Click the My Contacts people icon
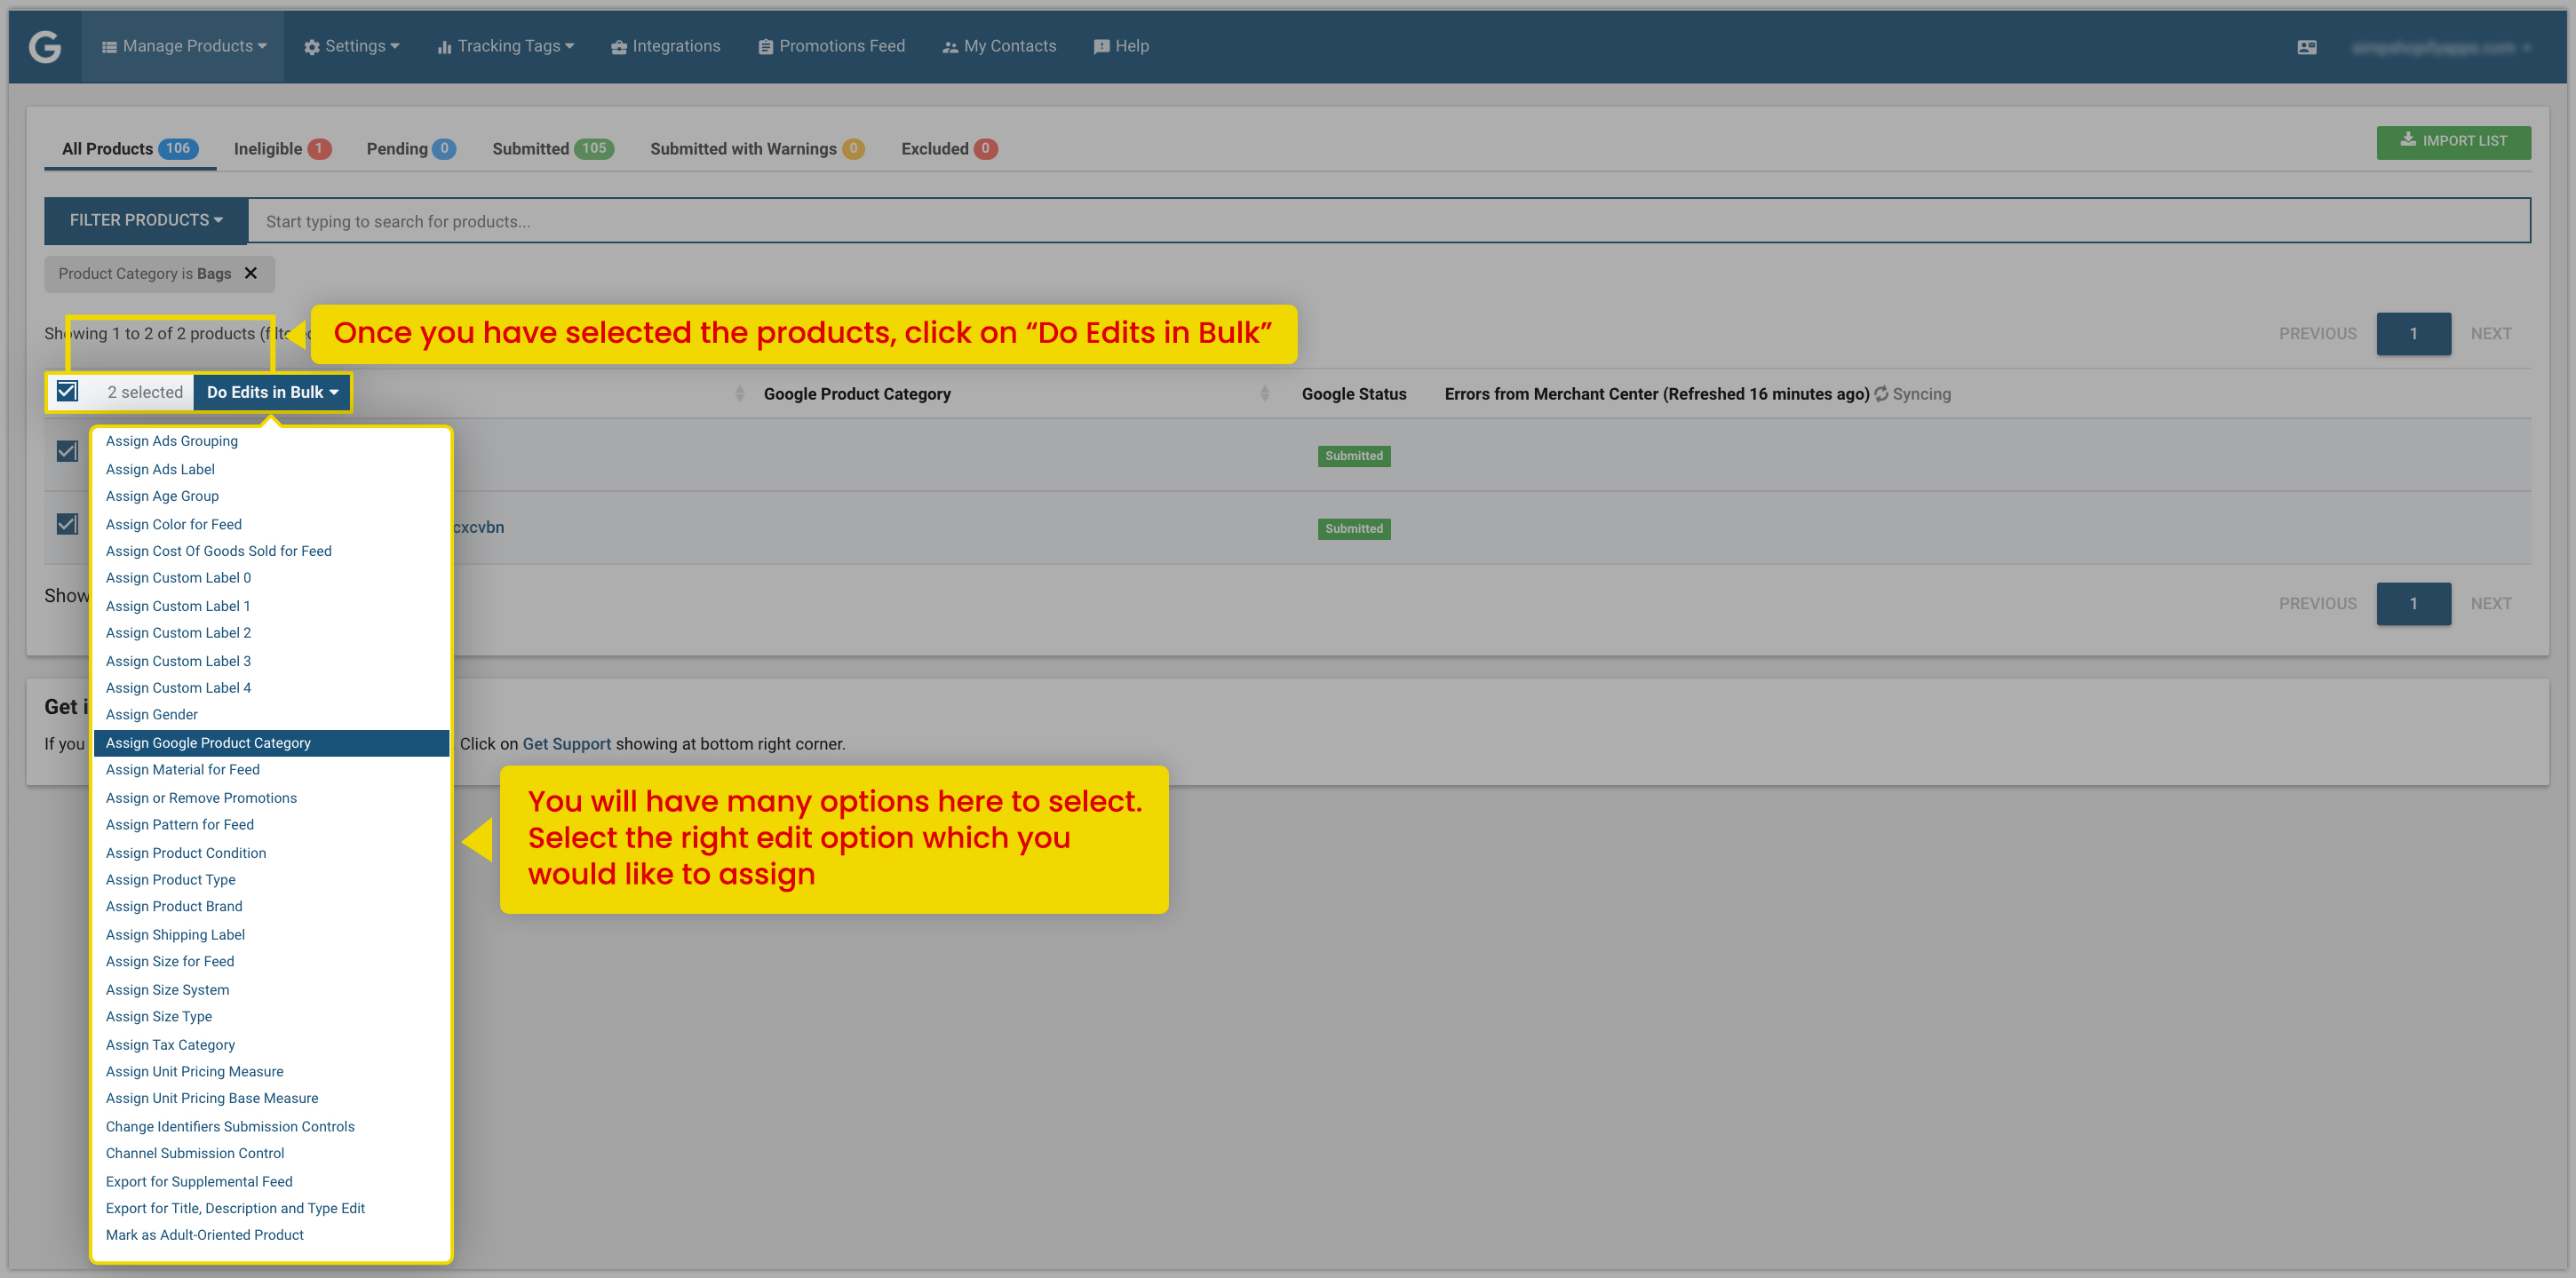2576x1278 pixels. (x=950, y=47)
